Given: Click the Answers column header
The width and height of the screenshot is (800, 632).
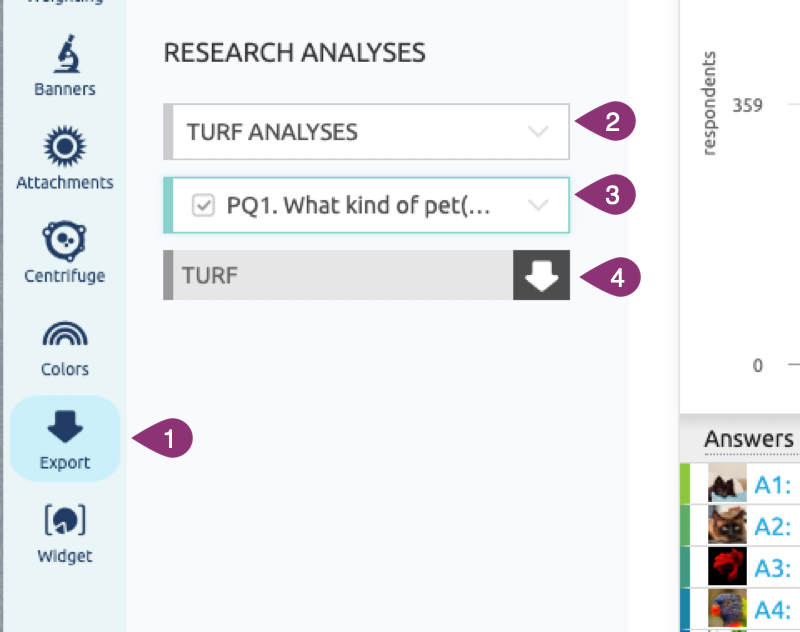Looking at the screenshot, I should (748, 439).
